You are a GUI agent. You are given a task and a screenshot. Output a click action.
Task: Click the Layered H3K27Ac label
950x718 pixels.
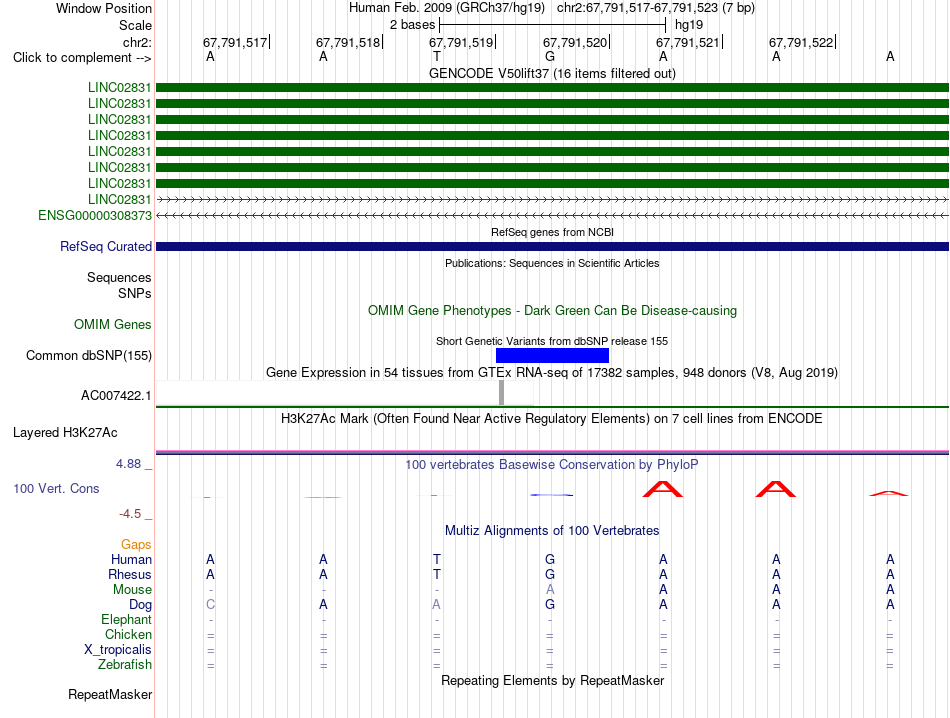click(65, 433)
